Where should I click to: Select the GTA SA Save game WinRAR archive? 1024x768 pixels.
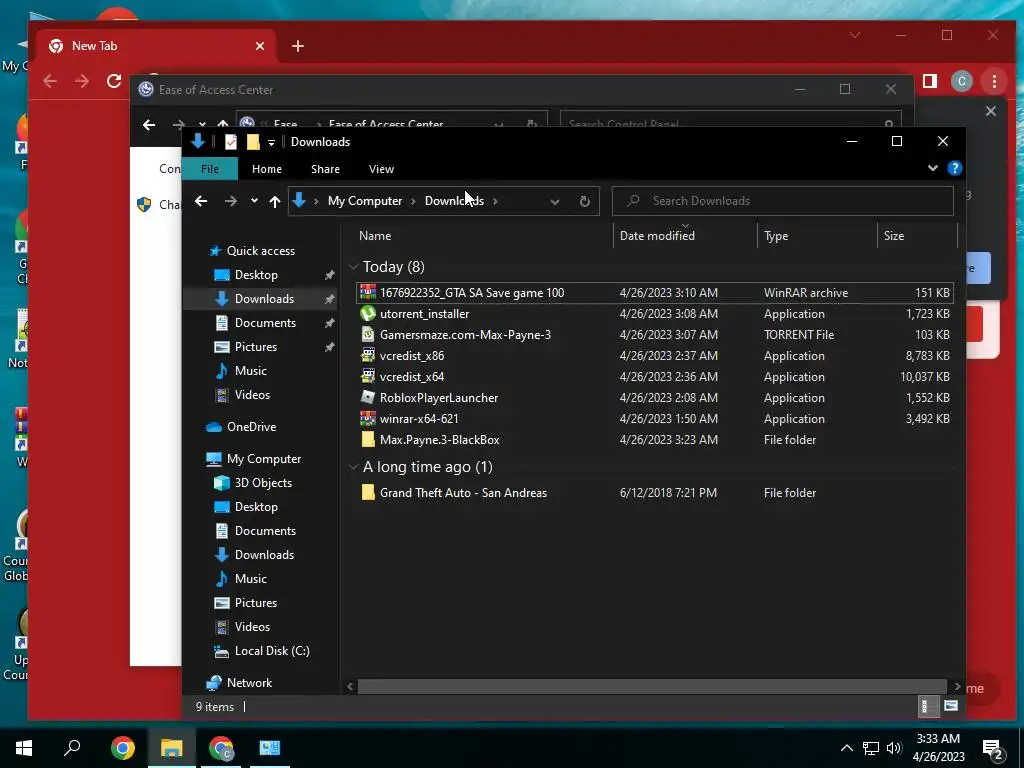(x=654, y=293)
